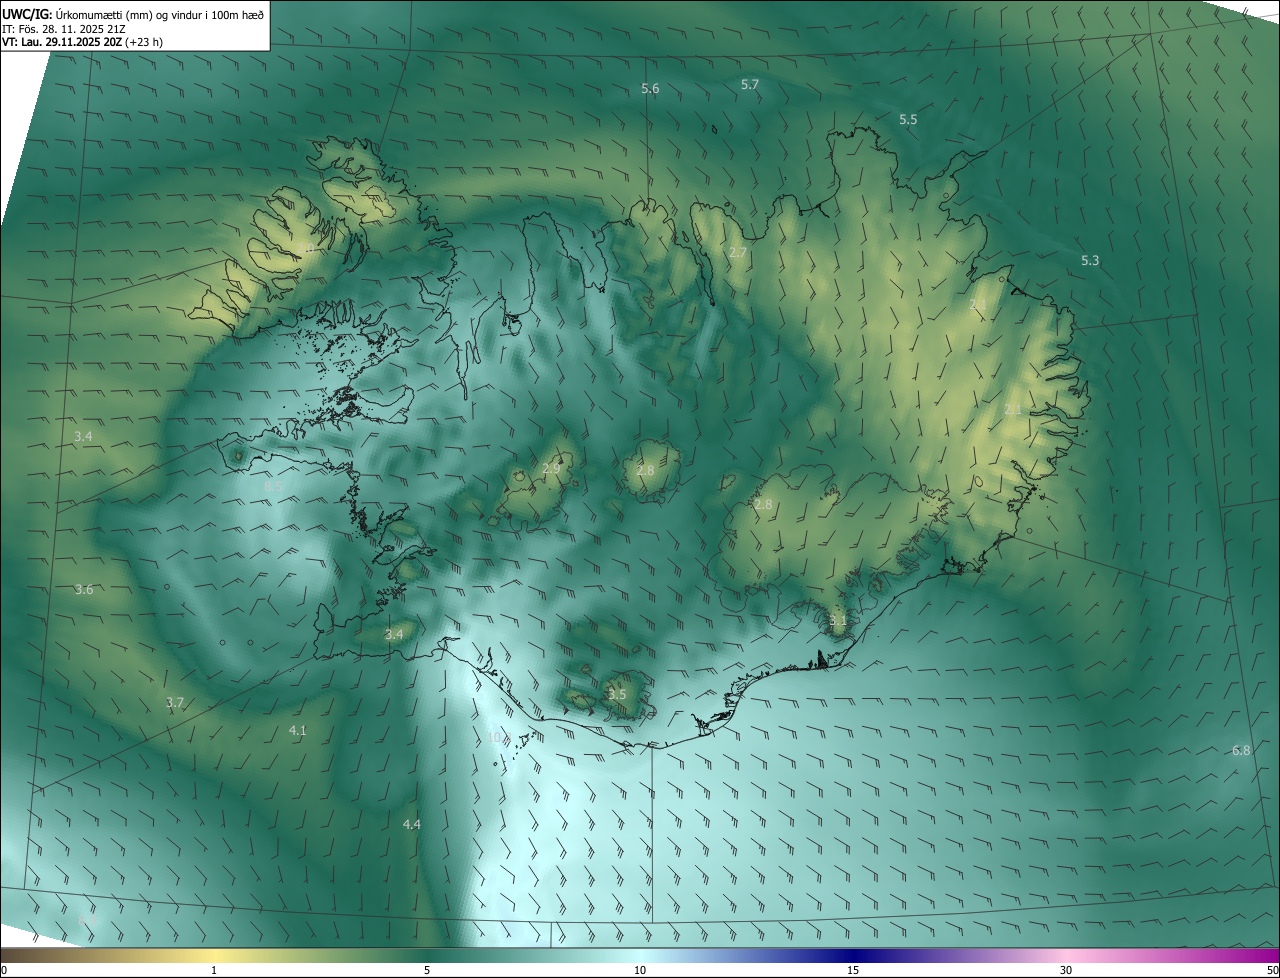Screen dimensions: 1280x978
Task: Click the colorbar tick label 10
Action: pyautogui.click(x=640, y=970)
